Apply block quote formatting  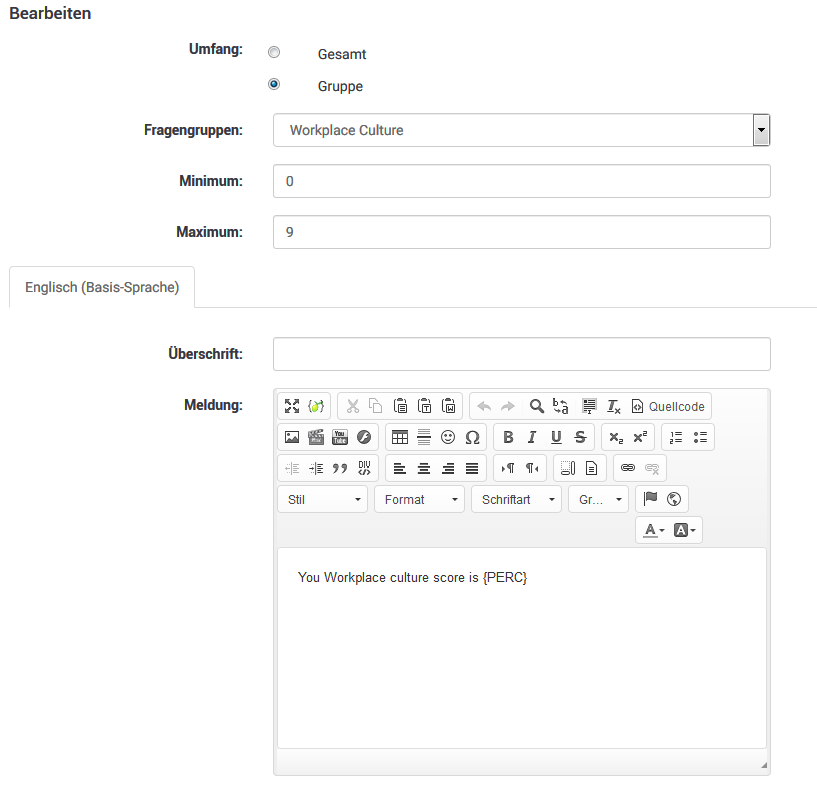(340, 468)
